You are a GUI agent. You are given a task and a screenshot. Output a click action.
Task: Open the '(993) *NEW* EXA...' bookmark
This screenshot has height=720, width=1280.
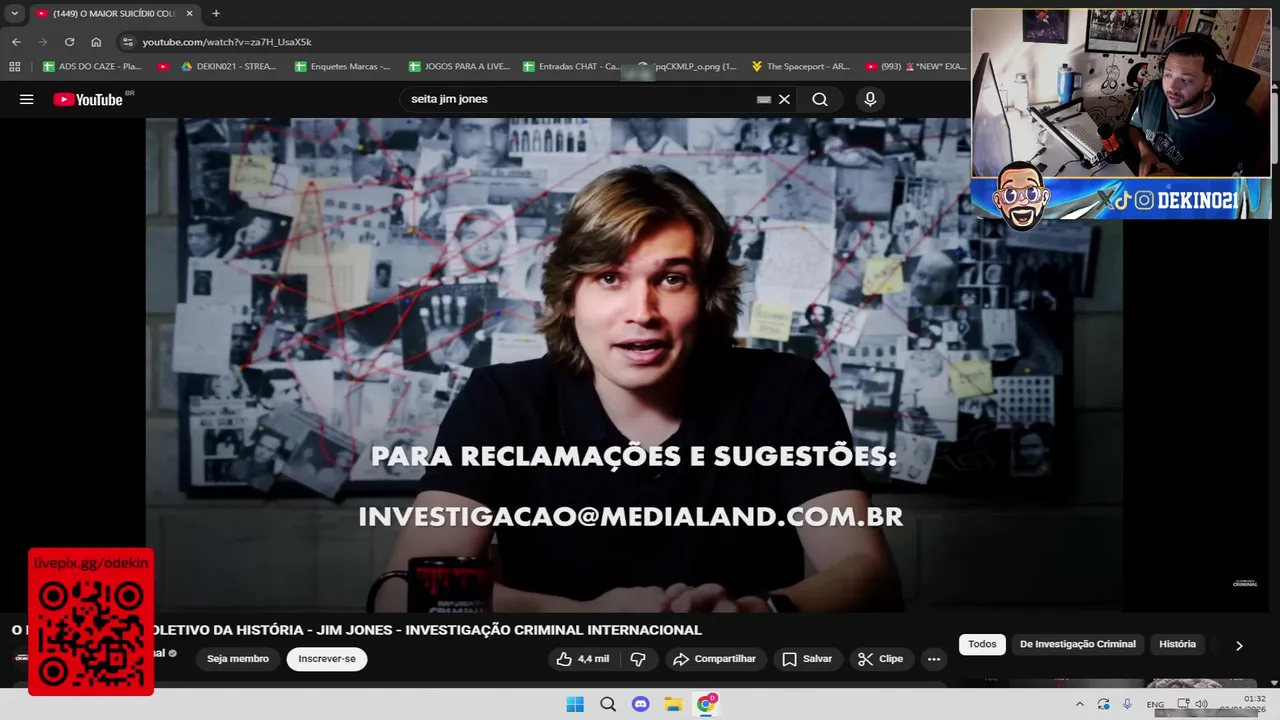point(916,67)
